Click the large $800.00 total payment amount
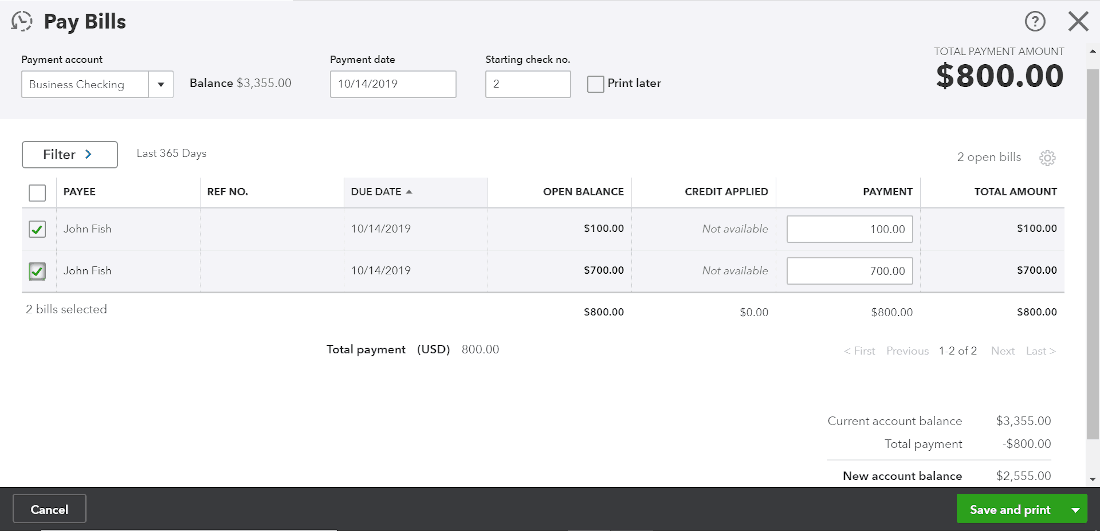The width and height of the screenshot is (1100, 531). coord(1000,76)
